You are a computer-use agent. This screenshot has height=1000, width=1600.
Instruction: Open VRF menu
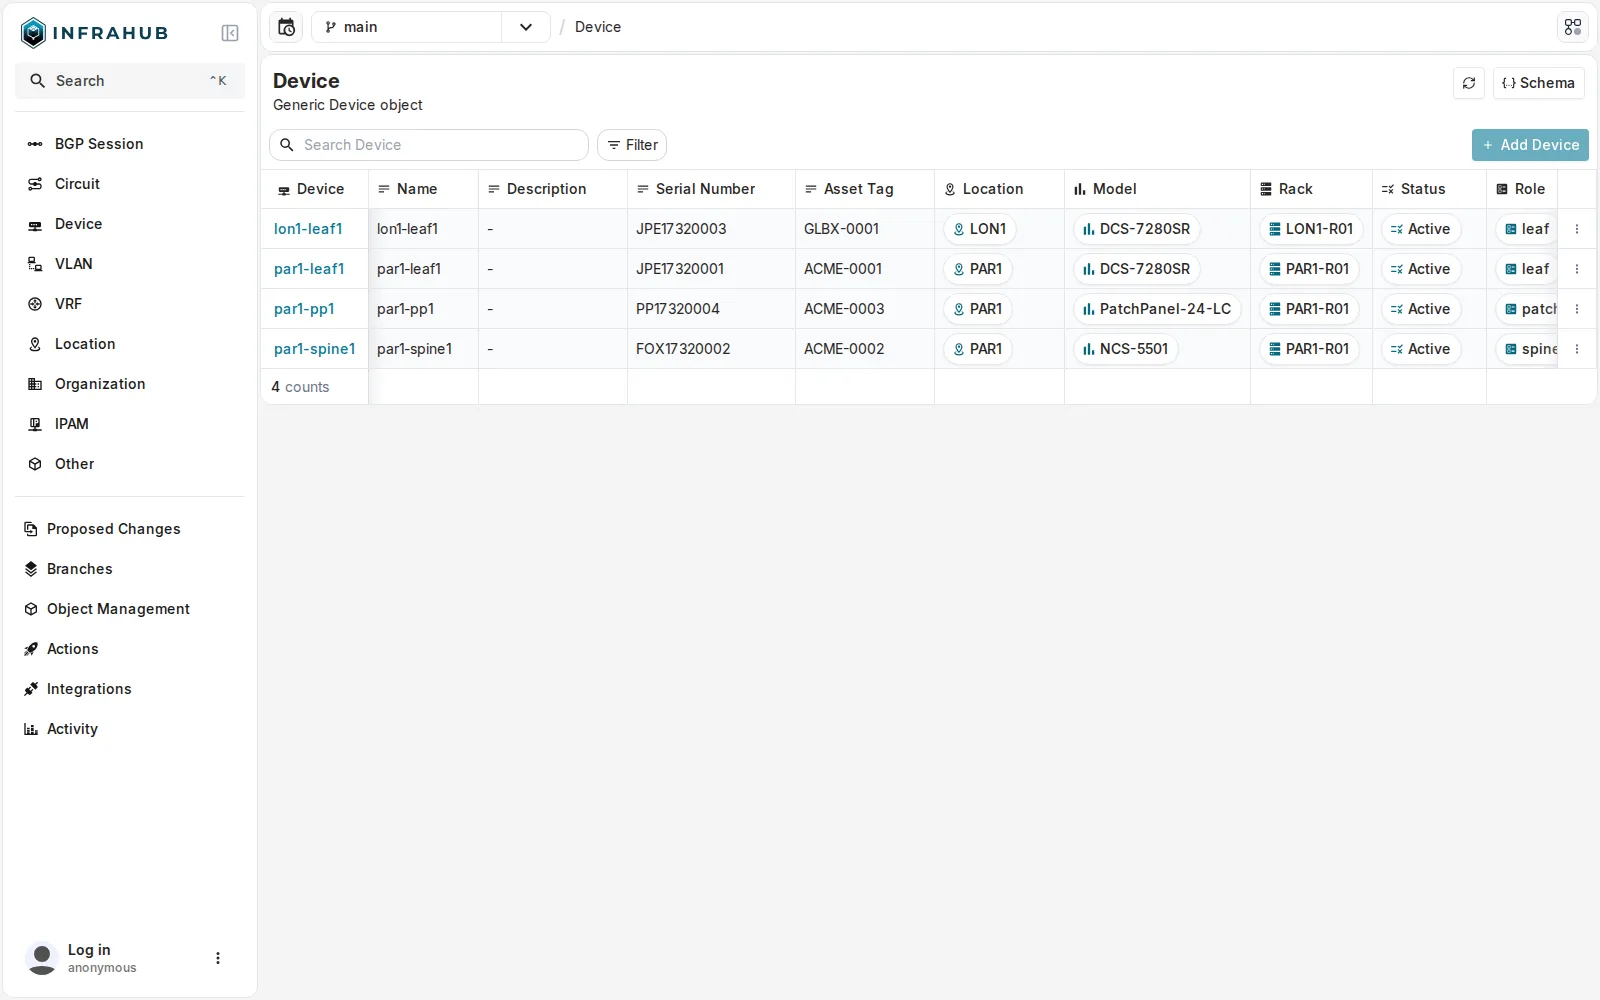coord(130,304)
